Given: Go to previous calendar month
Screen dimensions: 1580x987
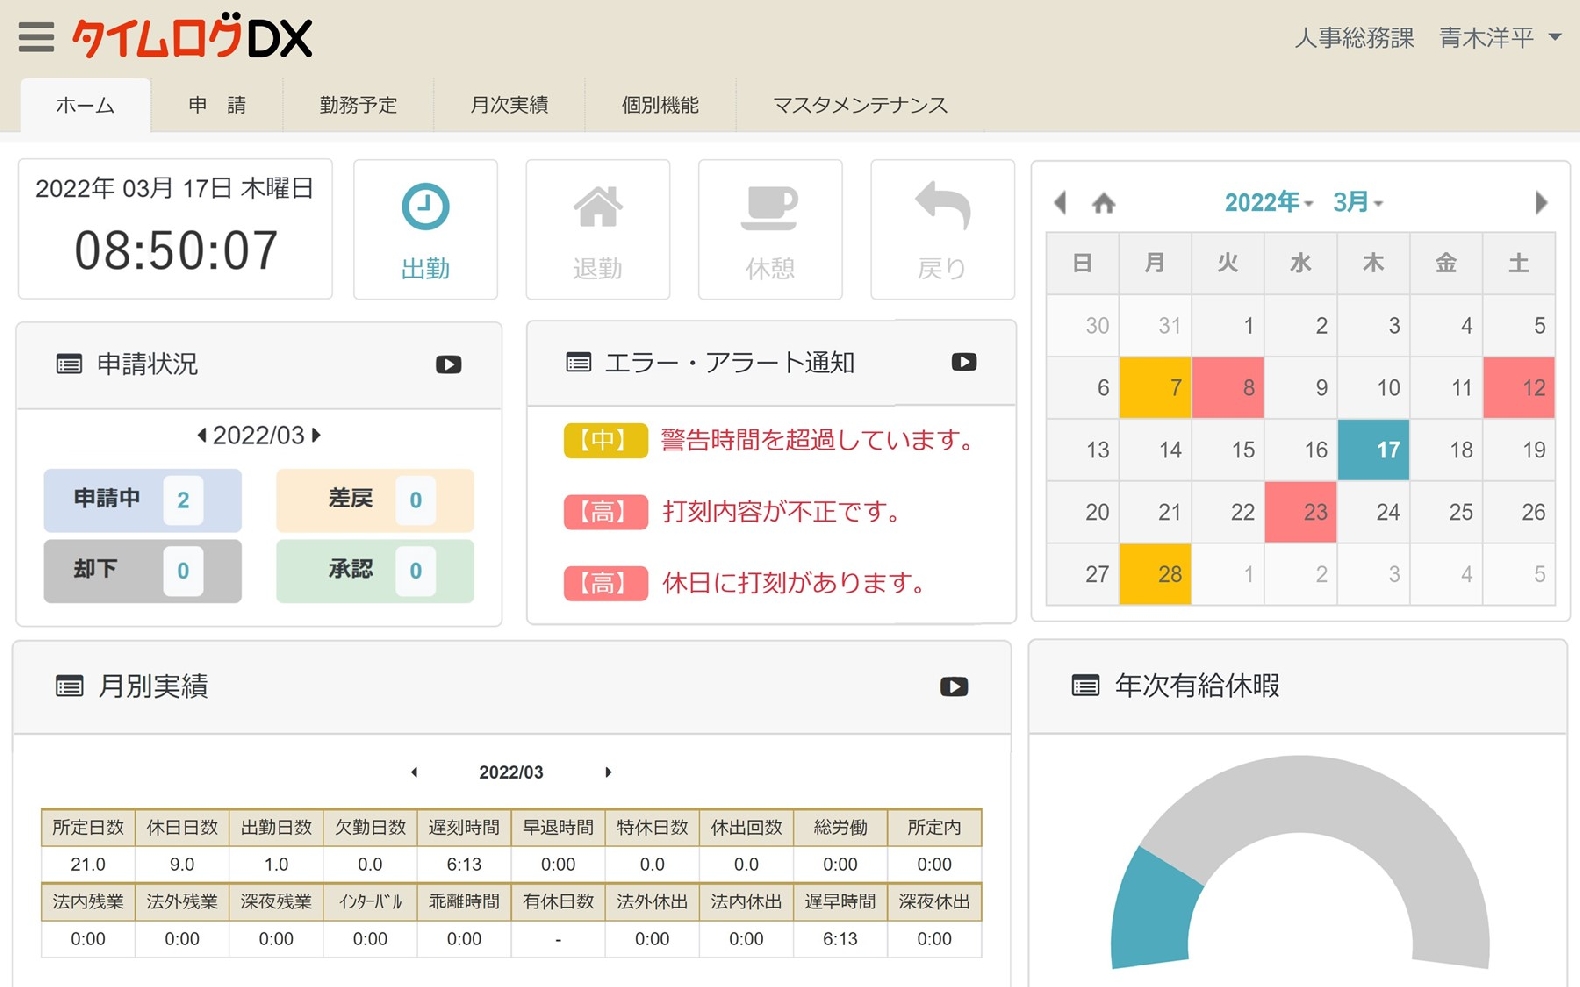Looking at the screenshot, I should (x=1060, y=203).
